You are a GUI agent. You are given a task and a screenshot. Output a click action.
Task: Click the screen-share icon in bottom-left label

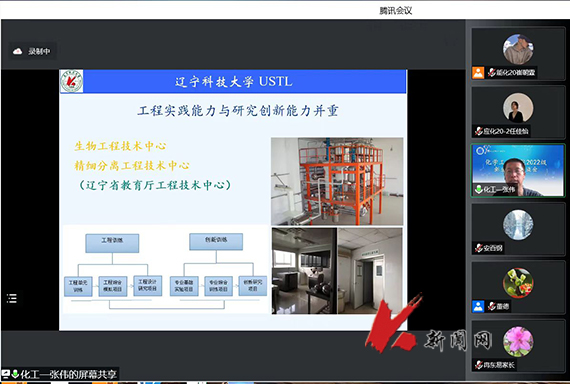(5, 374)
